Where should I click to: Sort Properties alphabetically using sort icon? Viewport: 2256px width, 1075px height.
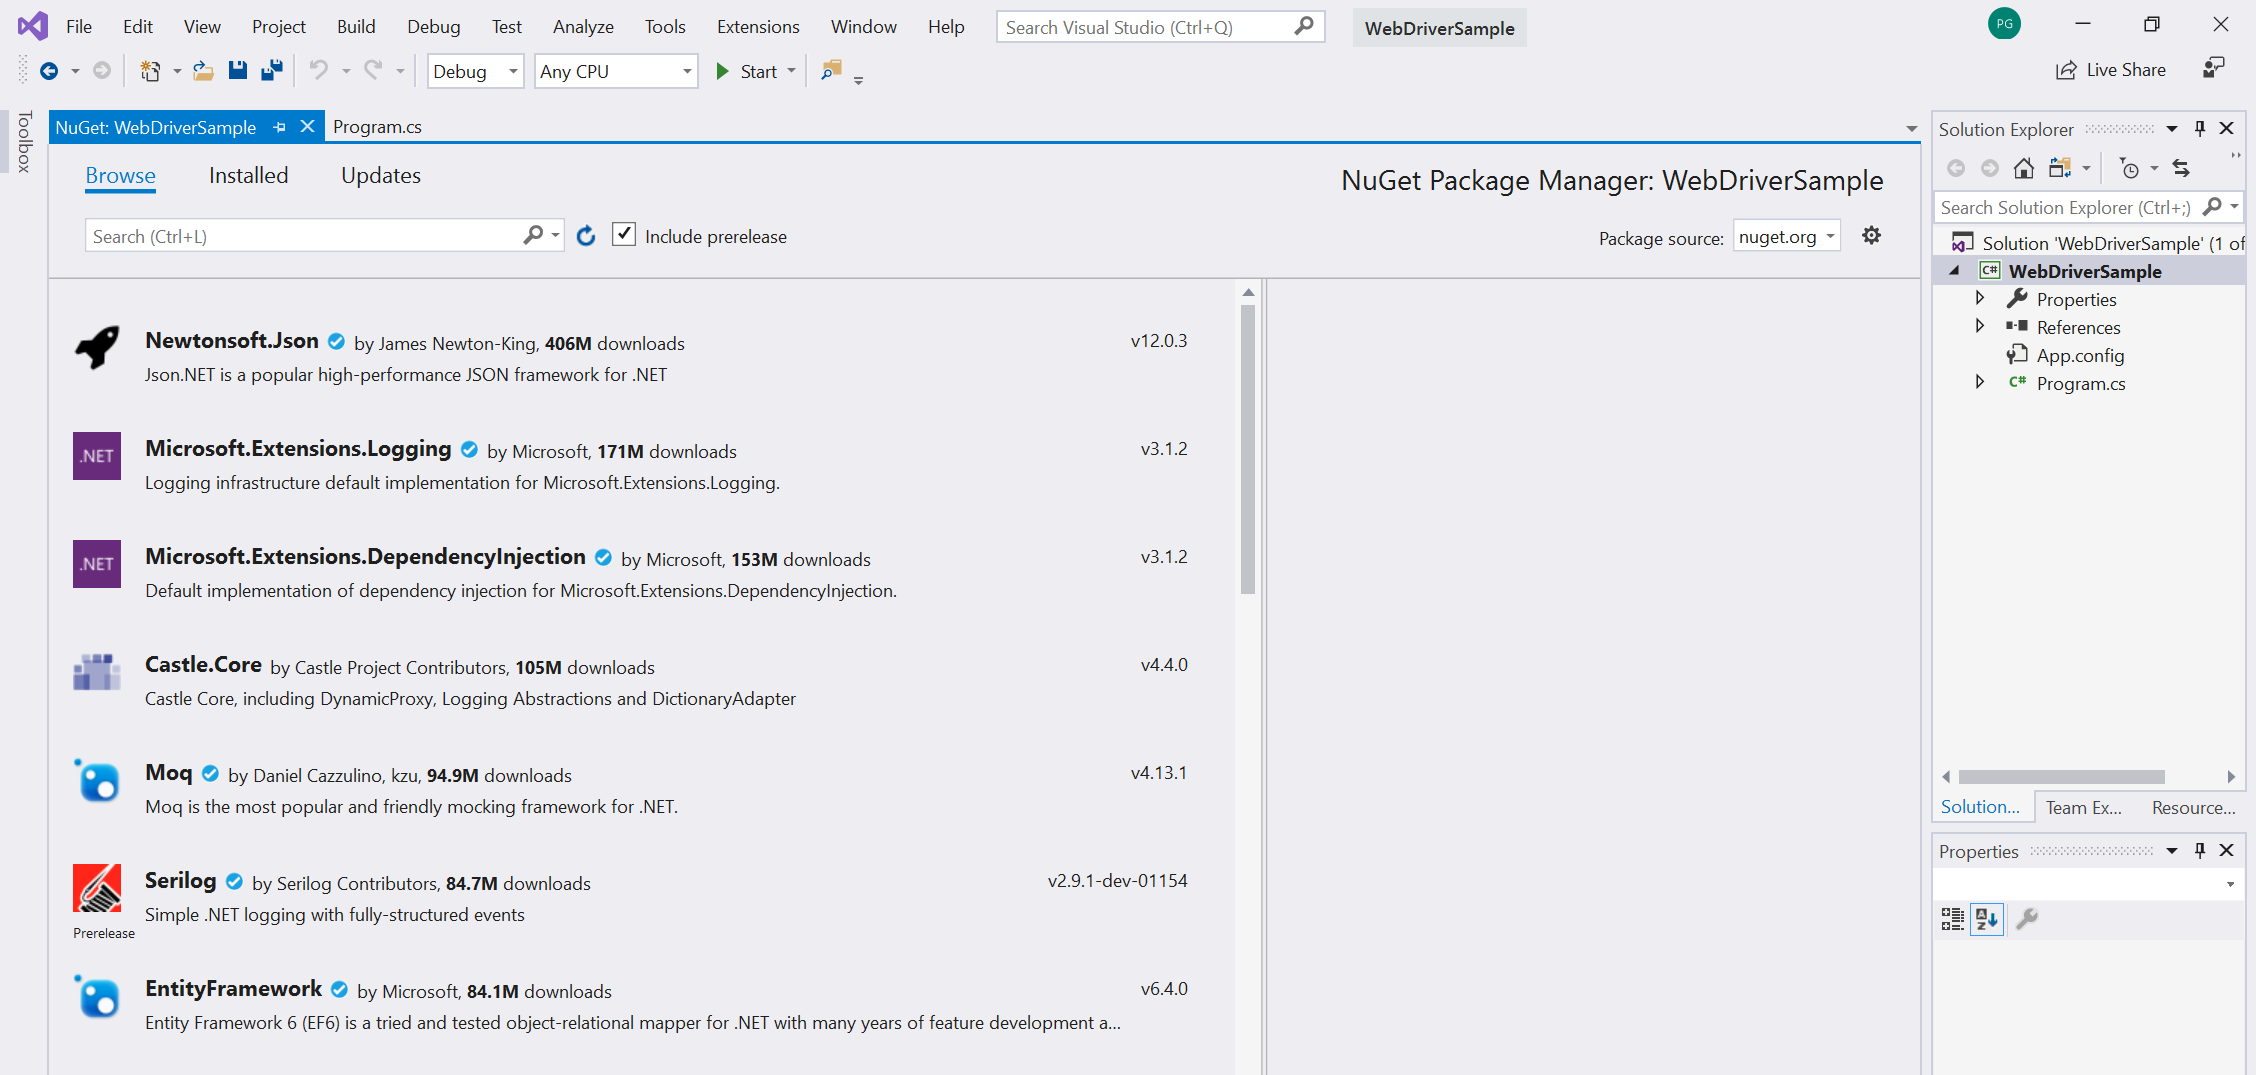(x=1986, y=919)
